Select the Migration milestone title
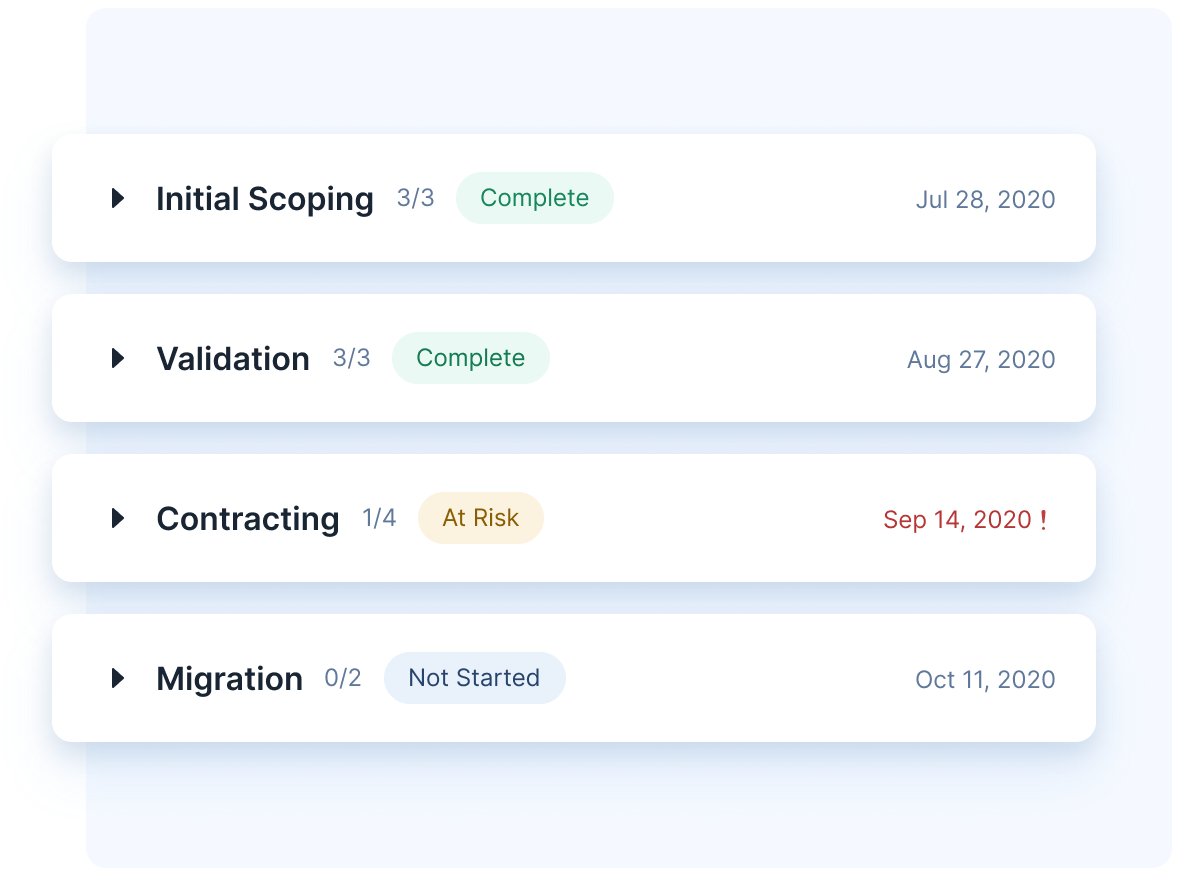 click(230, 679)
